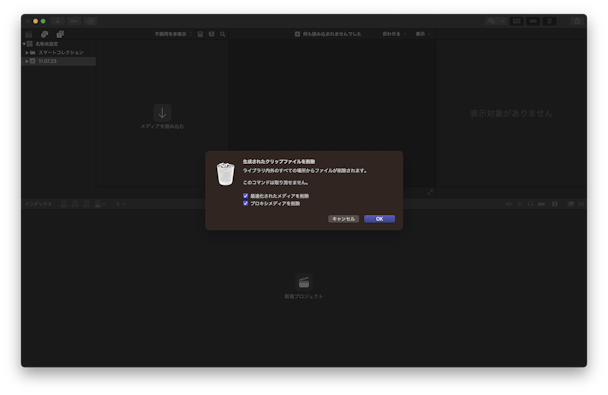Click the browser search magnifier icon
This screenshot has height=395, width=608.
click(223, 34)
